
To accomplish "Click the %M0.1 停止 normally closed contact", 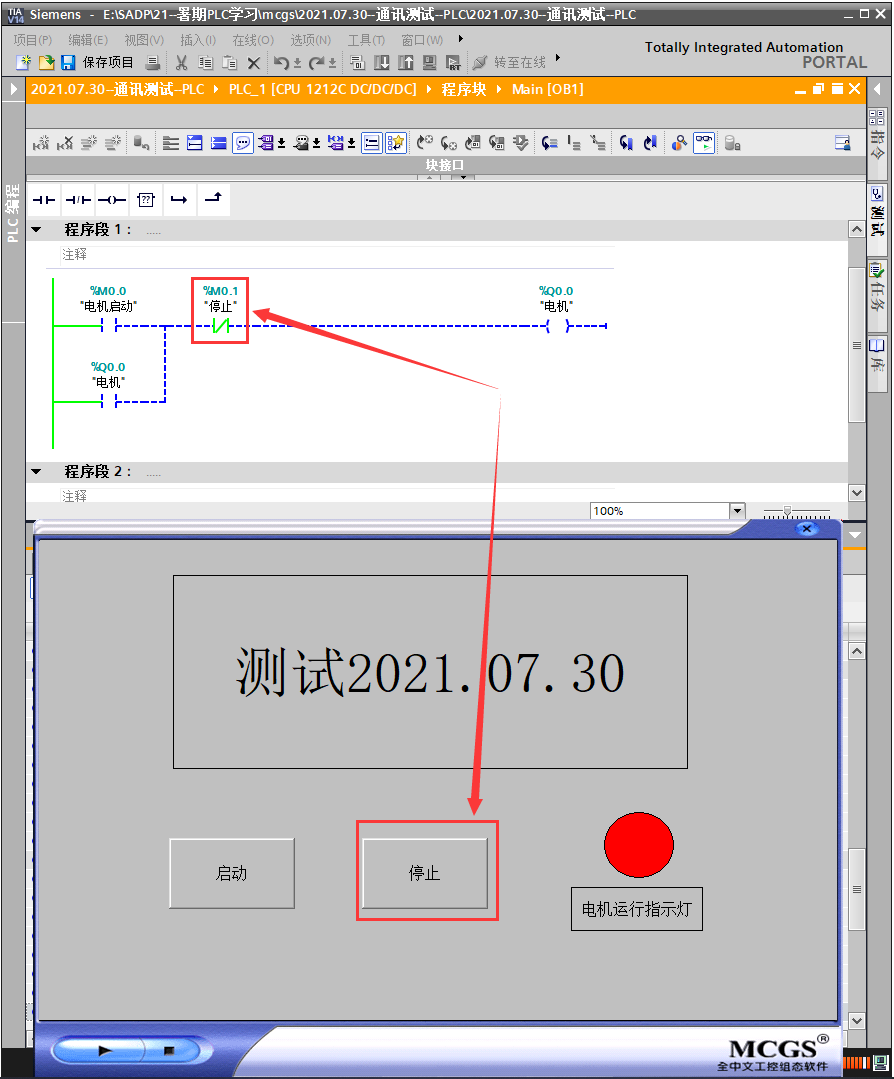I will 220,325.
